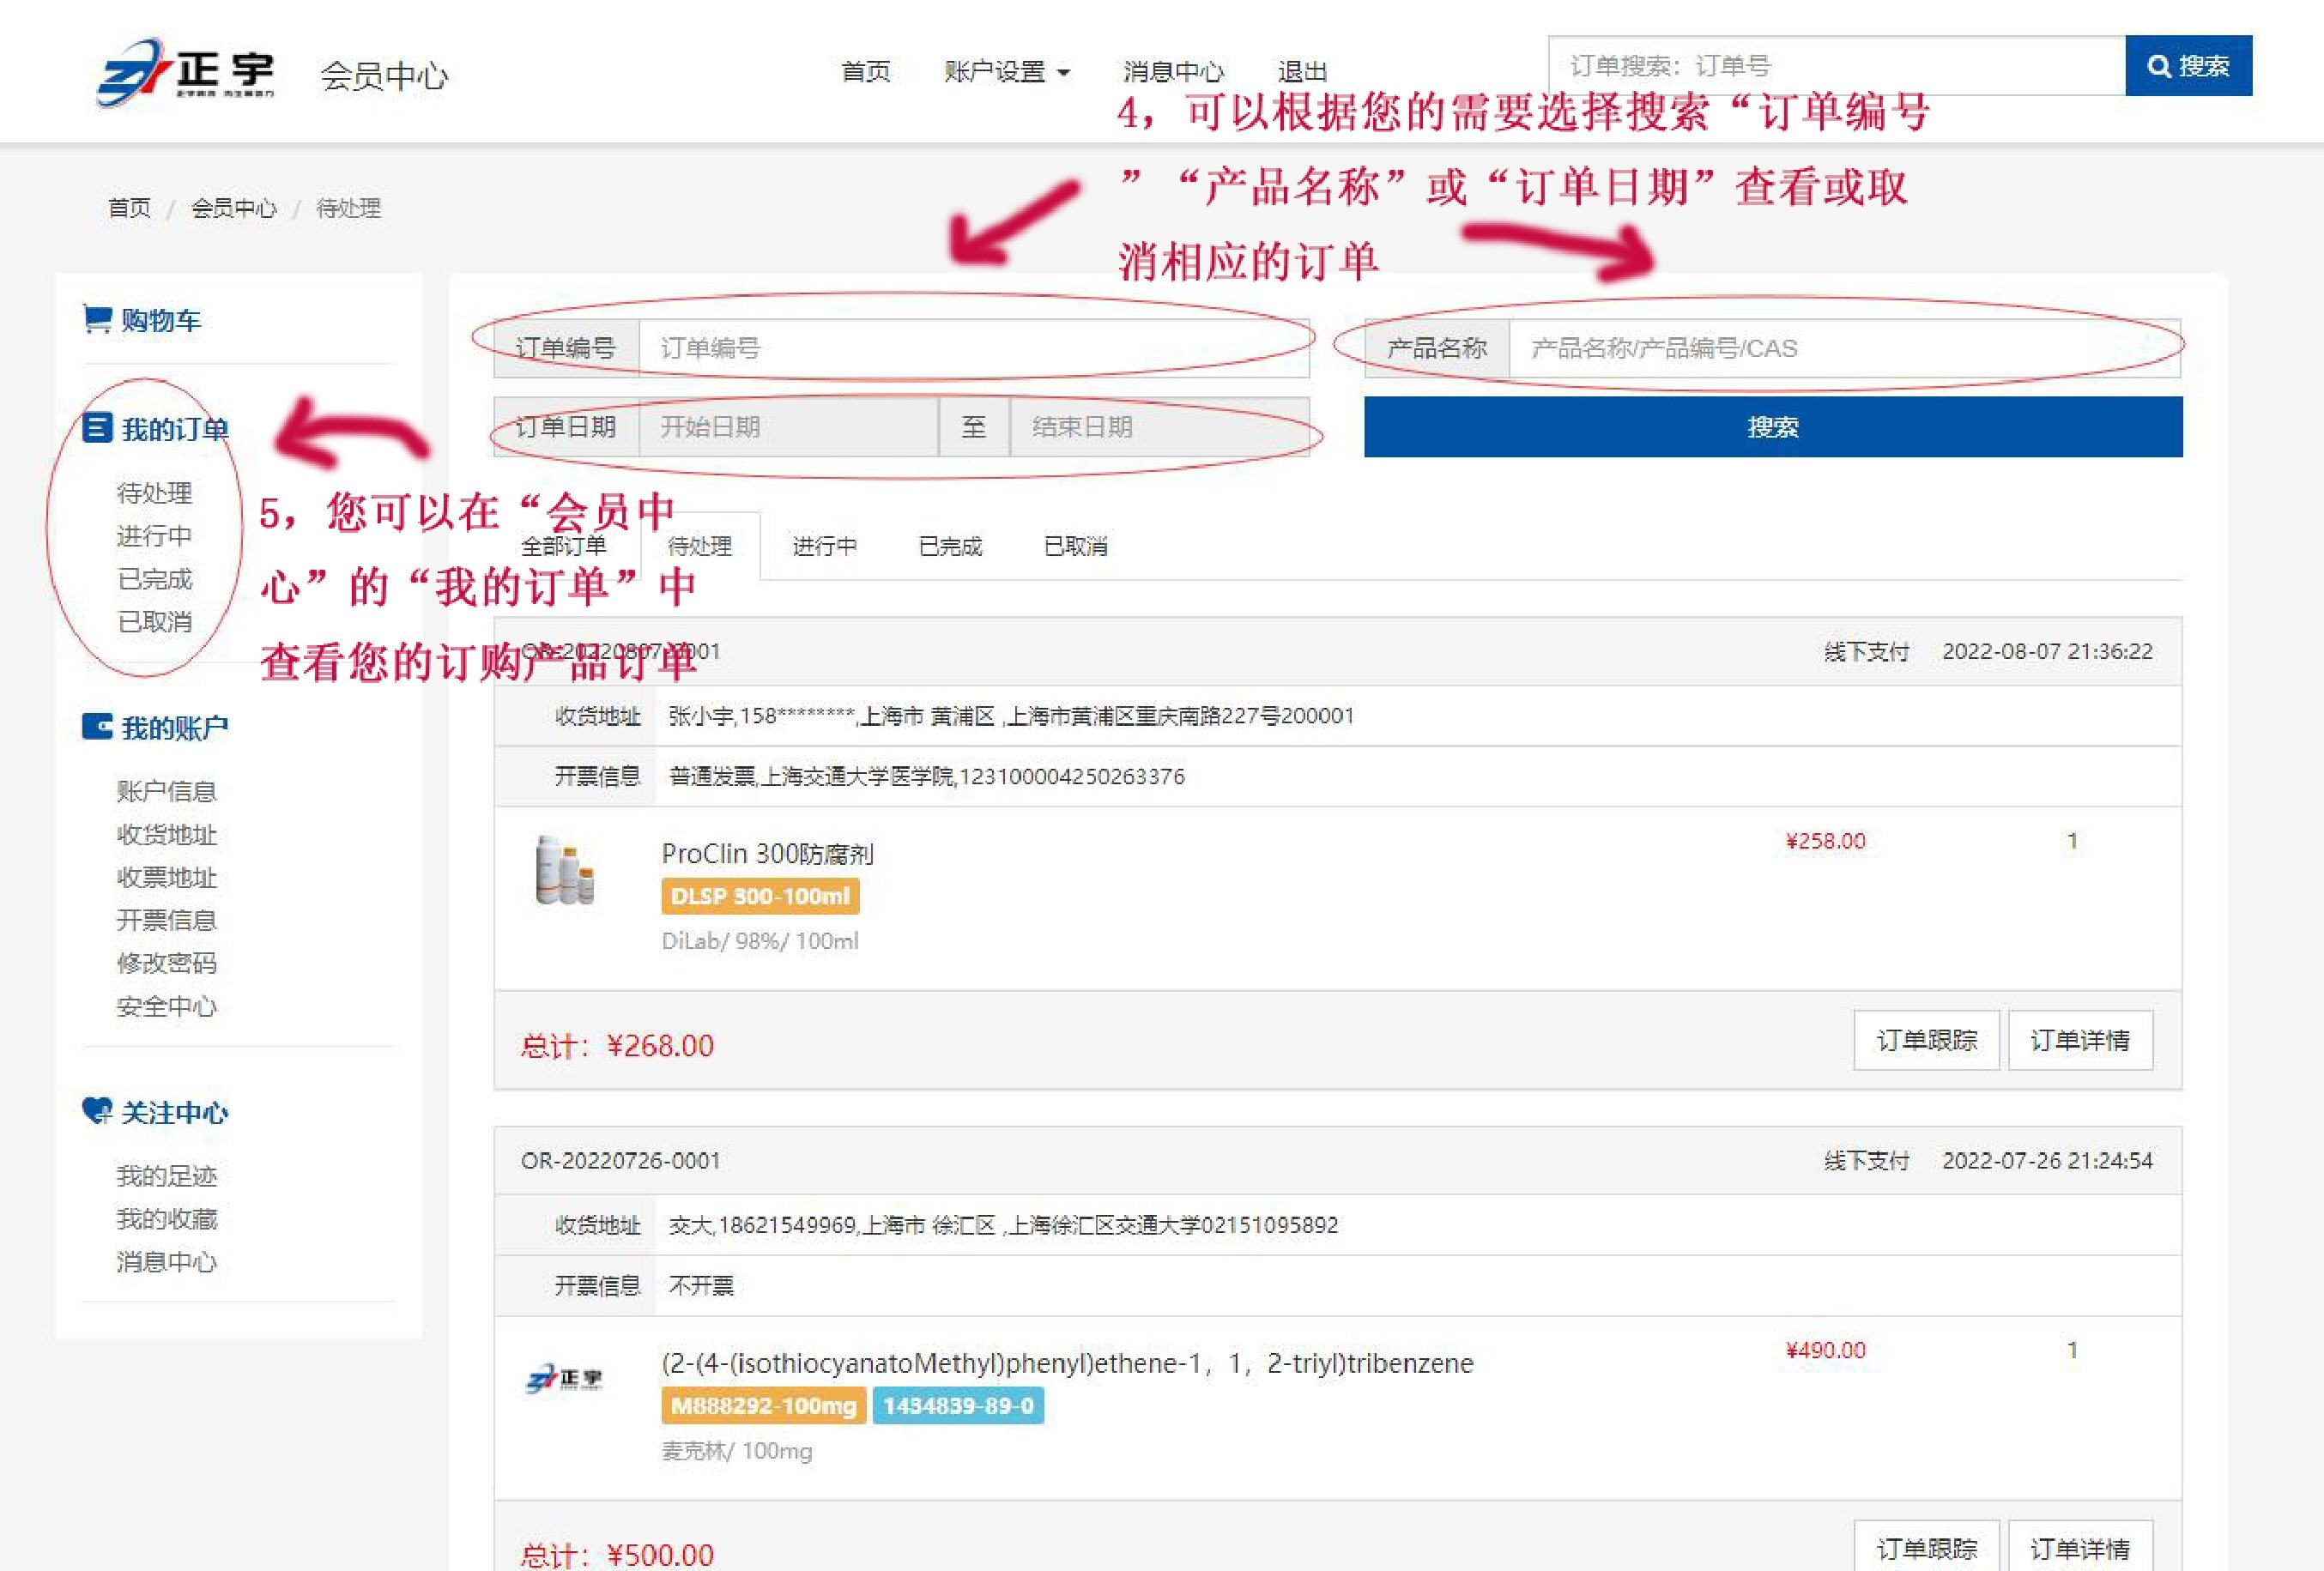Open 修改密码 in sidebar
This screenshot has width=2324, height=1571.
tap(166, 963)
